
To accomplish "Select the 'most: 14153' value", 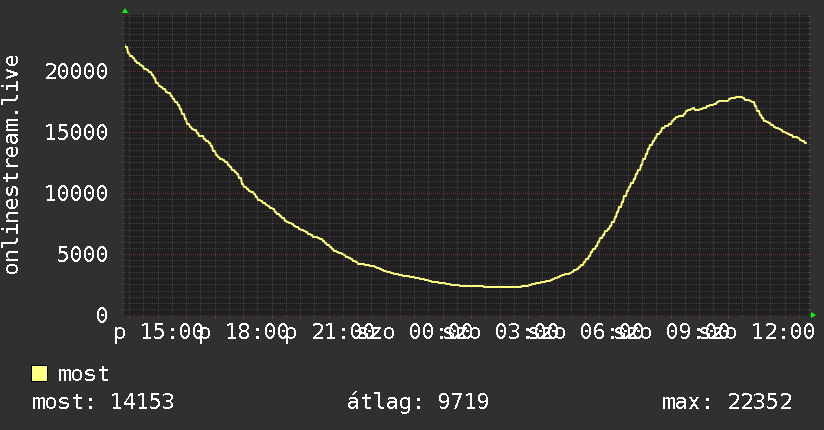I will pos(103,402).
